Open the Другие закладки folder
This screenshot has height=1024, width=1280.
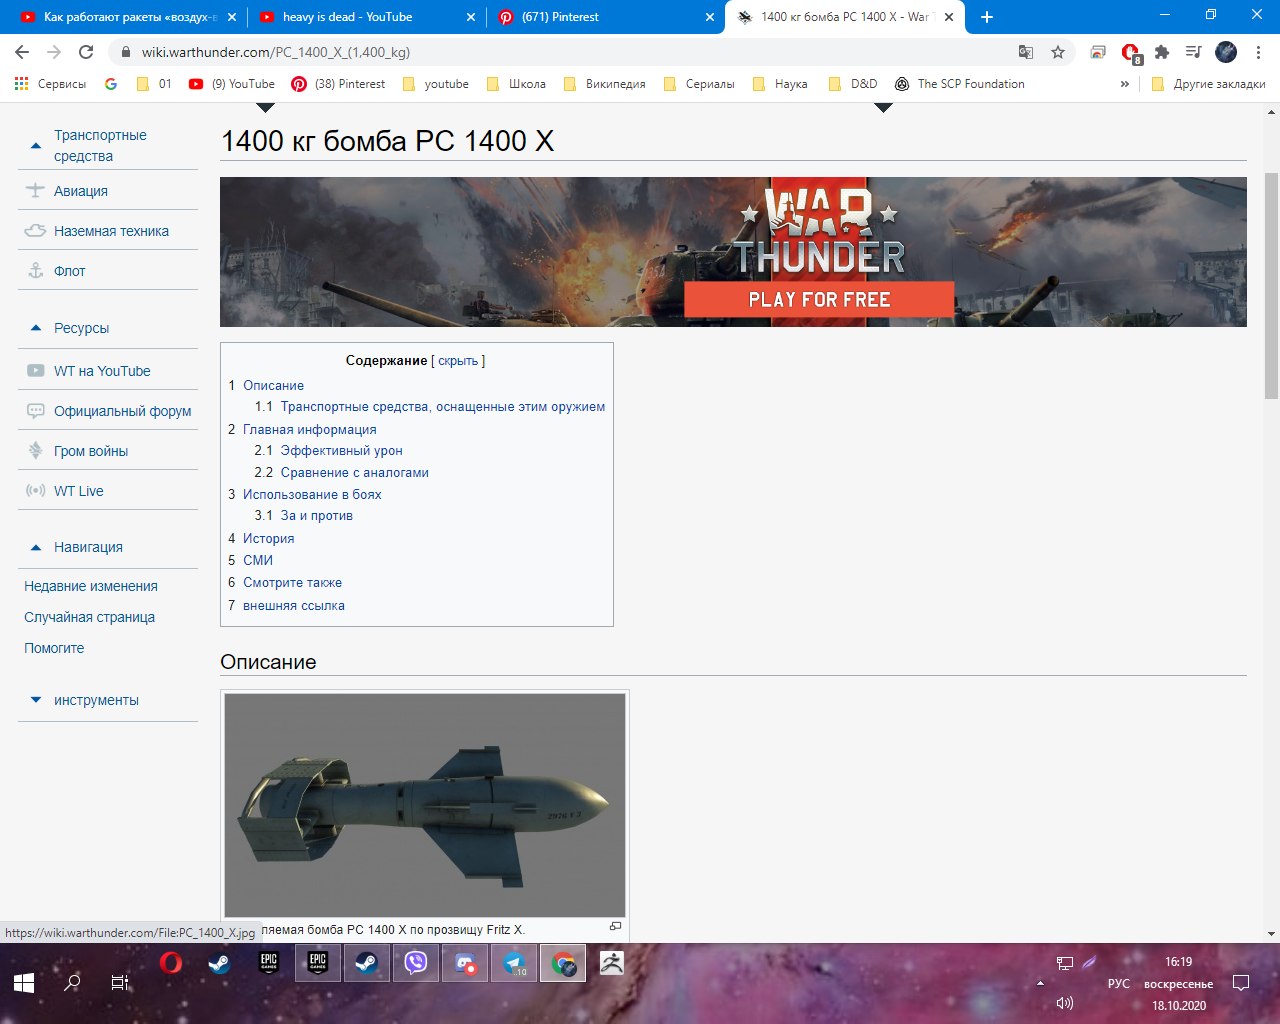[x=1209, y=84]
